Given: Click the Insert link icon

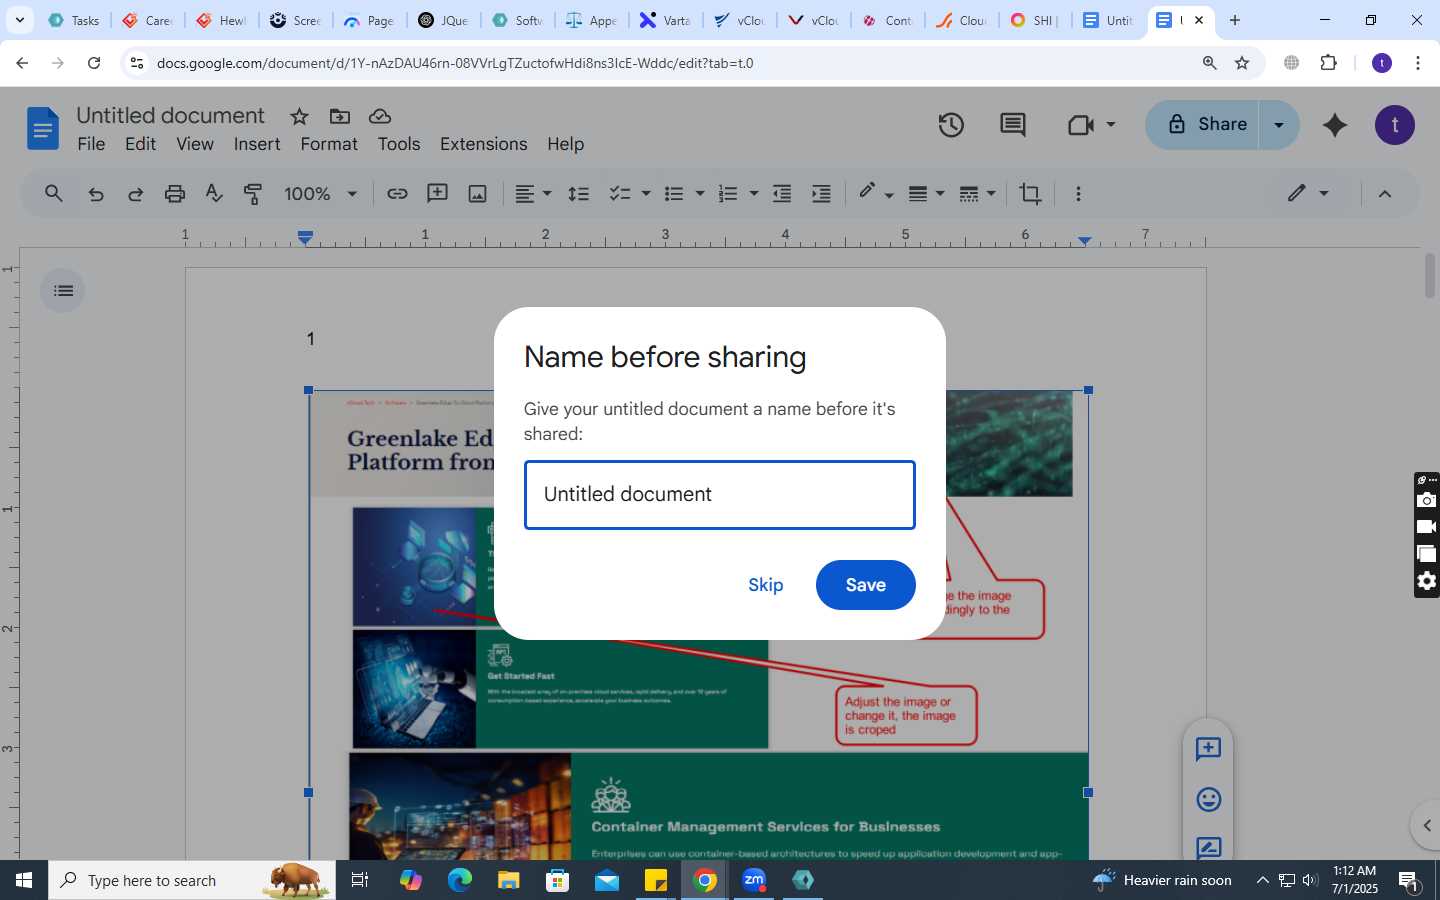Looking at the screenshot, I should [x=397, y=194].
